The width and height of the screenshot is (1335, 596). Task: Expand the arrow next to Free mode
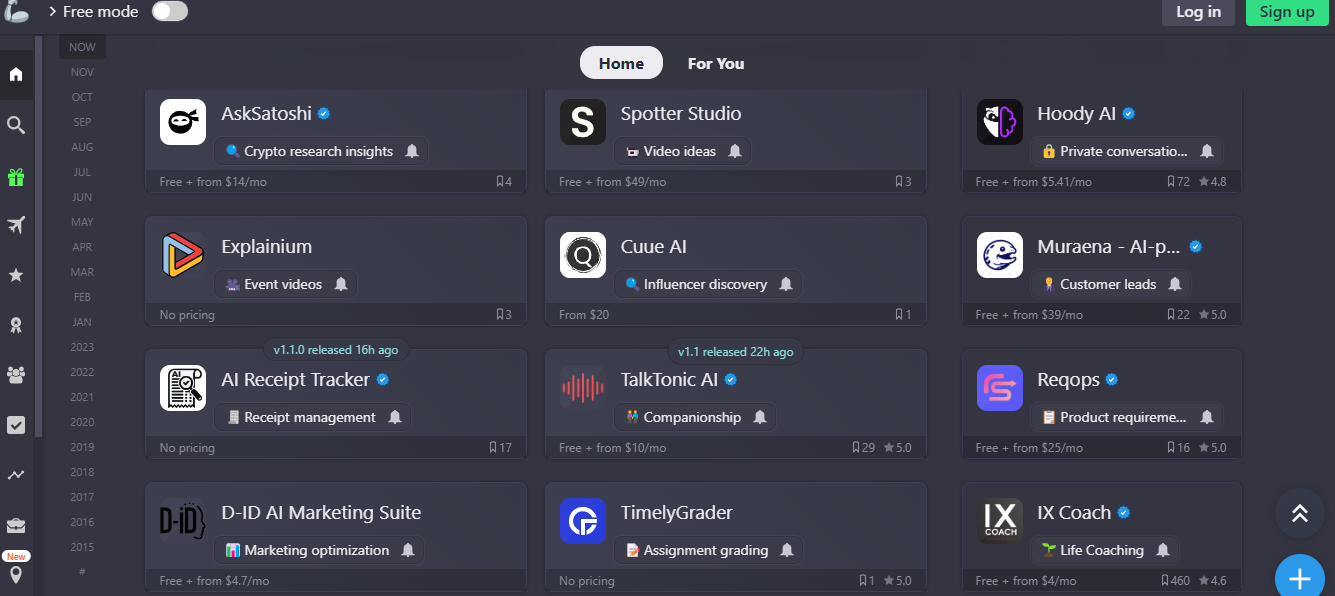52,12
